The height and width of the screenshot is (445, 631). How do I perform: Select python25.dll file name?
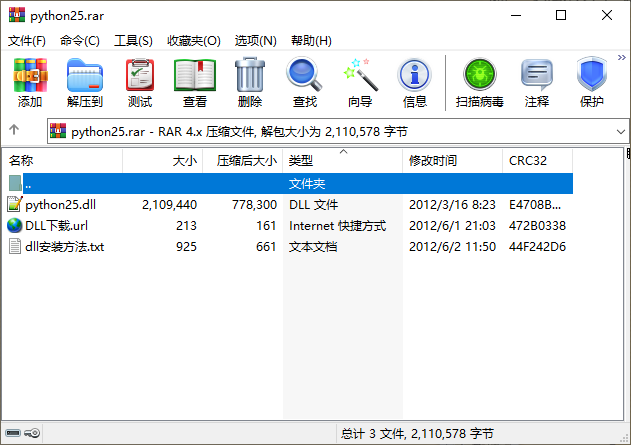[x=60, y=205]
